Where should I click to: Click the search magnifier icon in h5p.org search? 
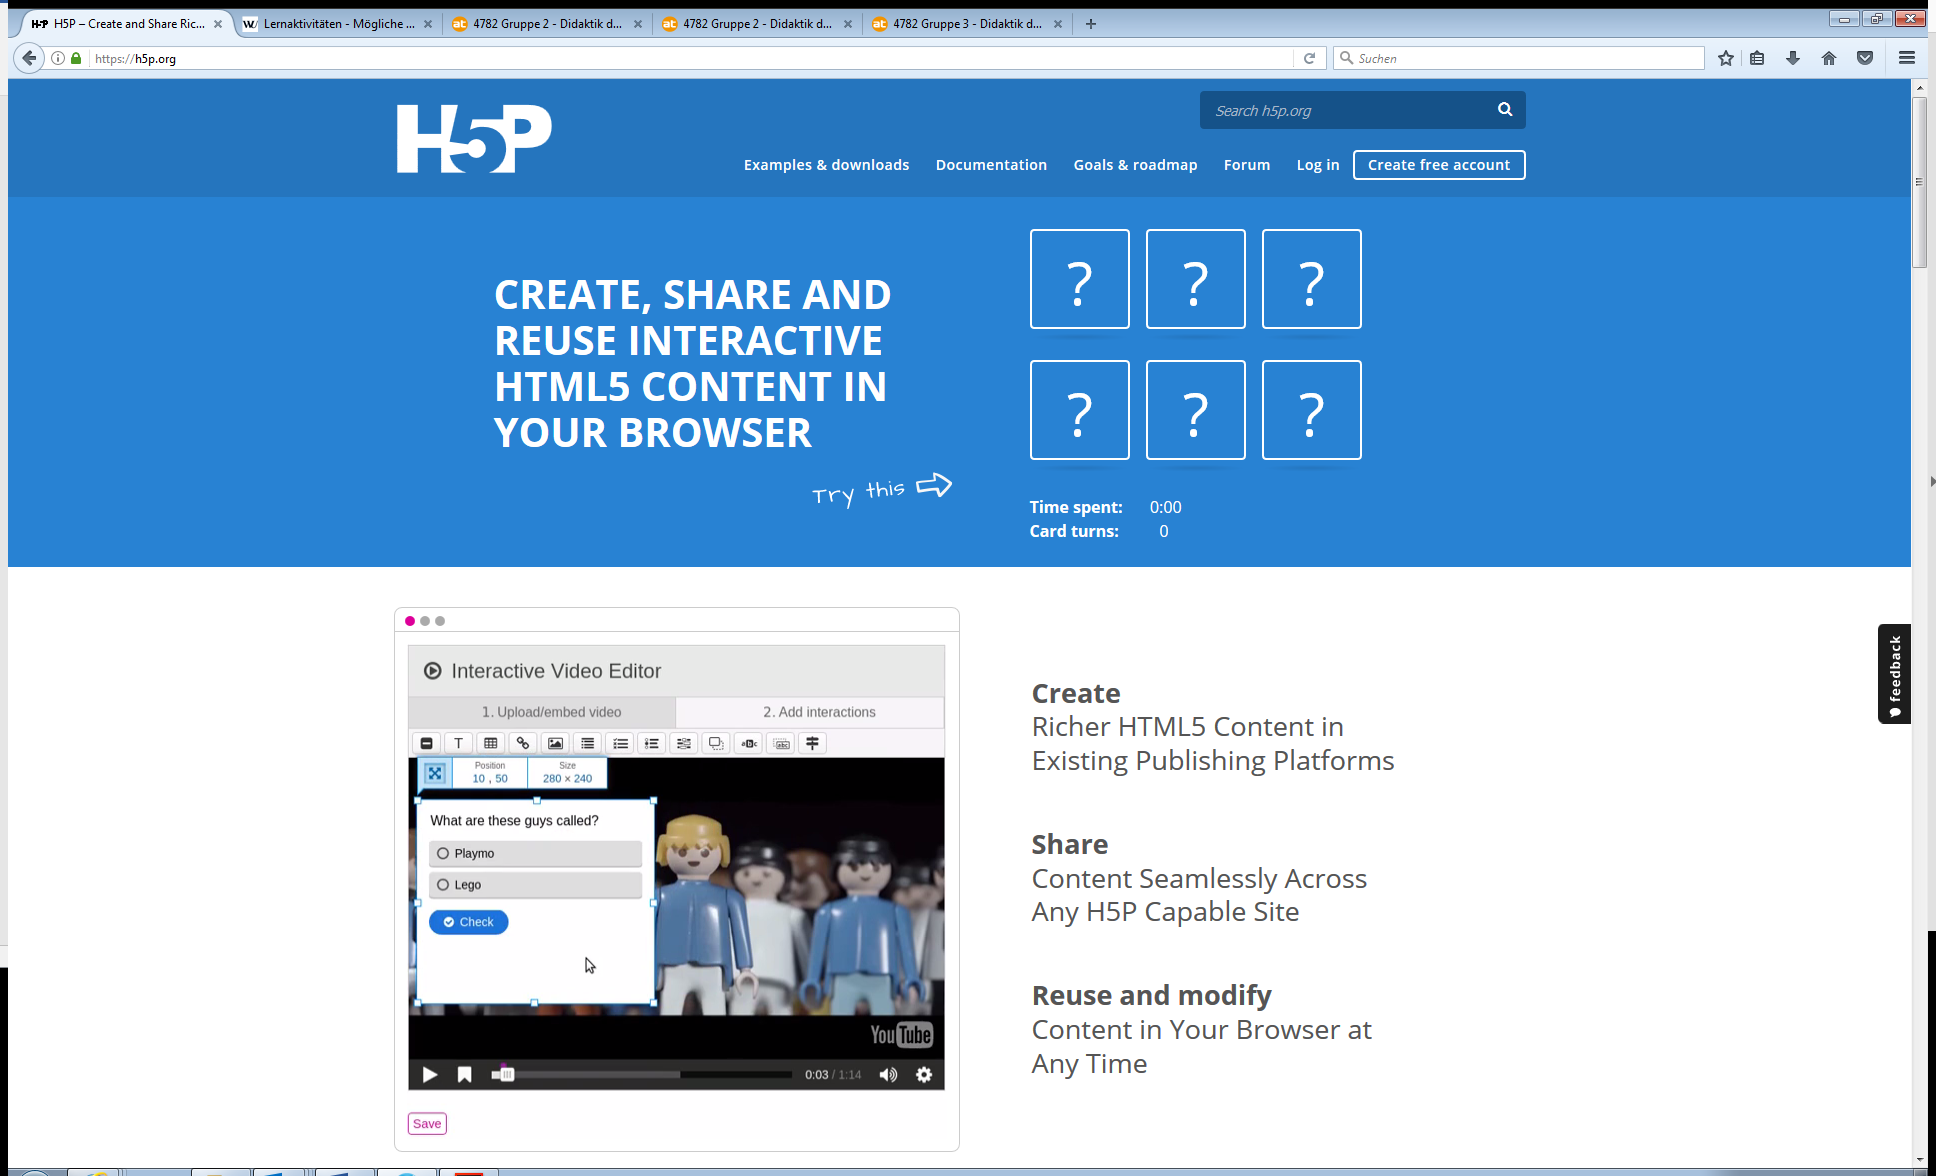tap(1505, 110)
